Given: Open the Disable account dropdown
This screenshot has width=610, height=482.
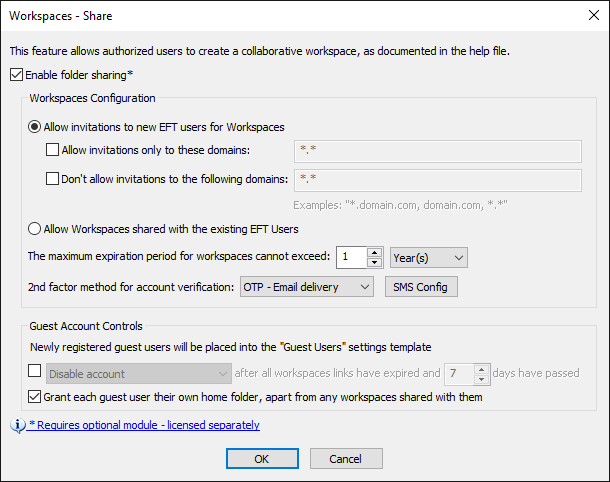Looking at the screenshot, I should click(139, 374).
